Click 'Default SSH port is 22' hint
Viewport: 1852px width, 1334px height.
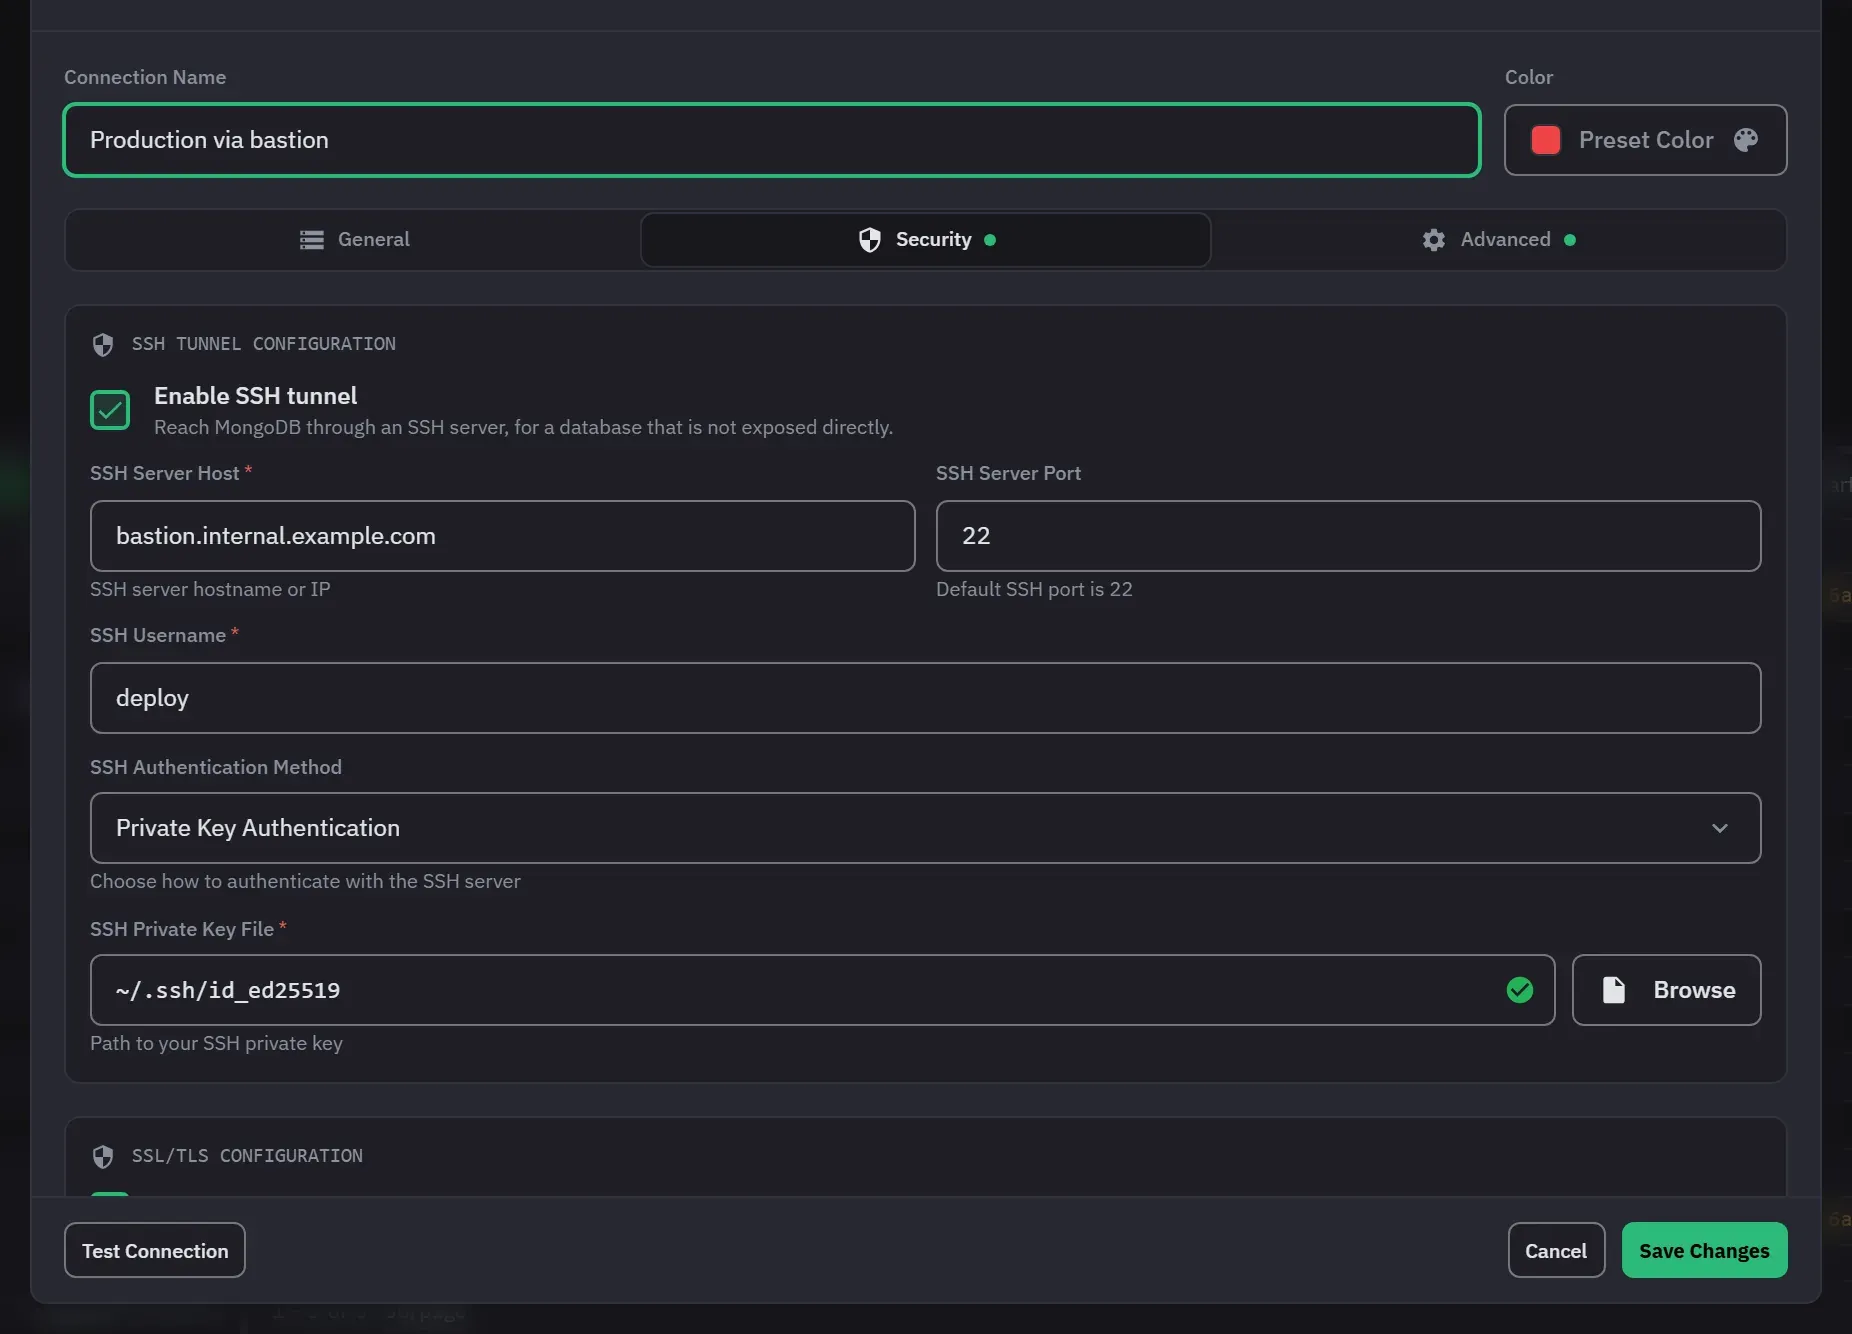coord(1034,589)
